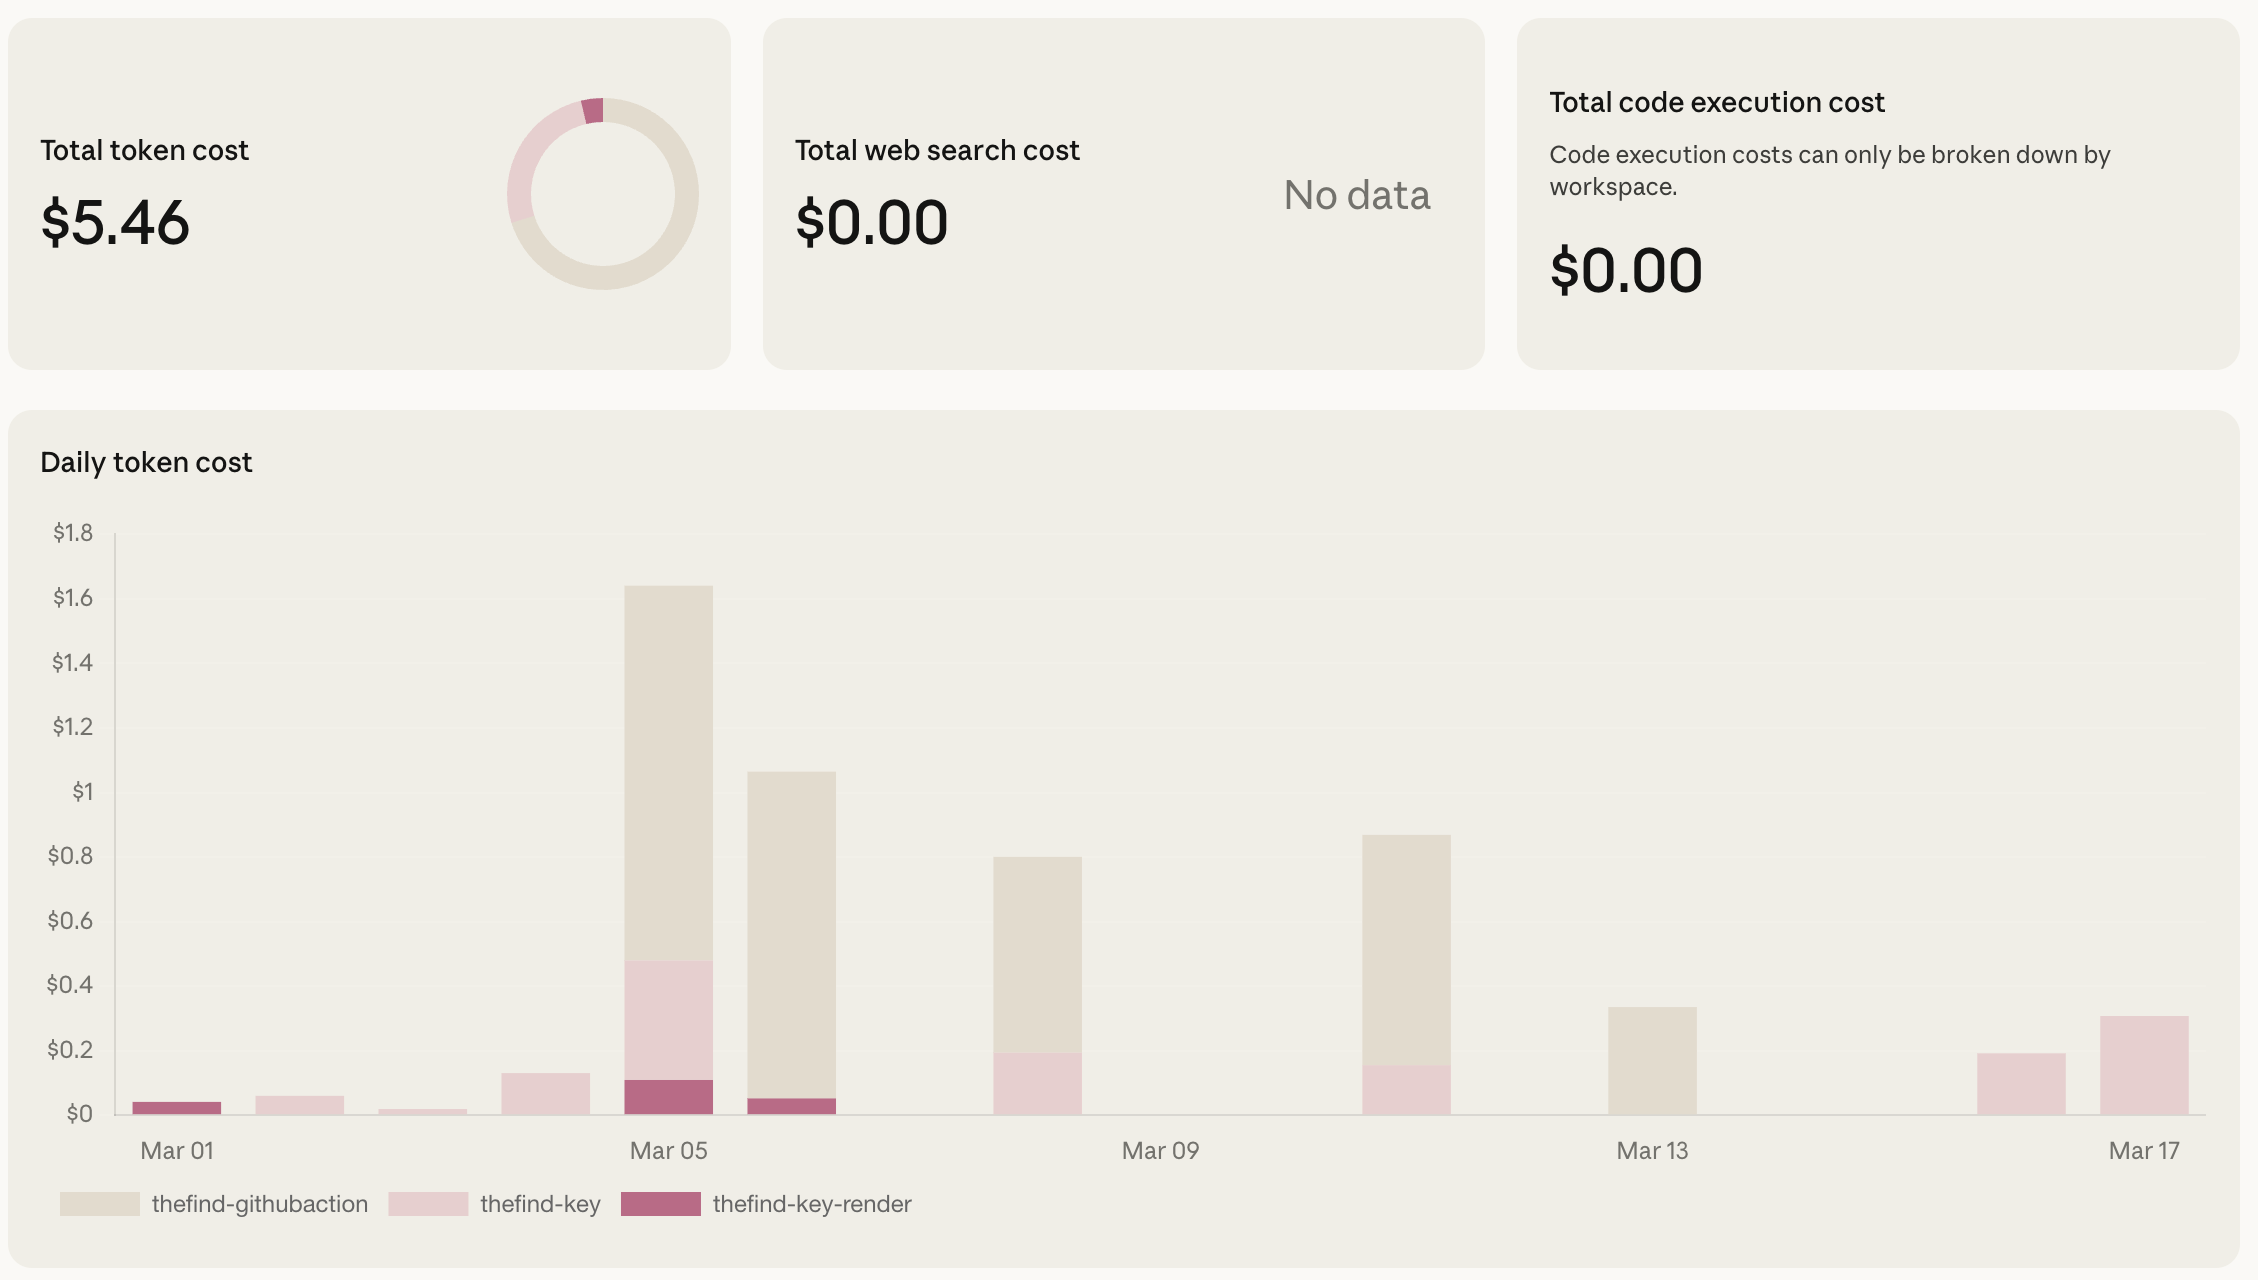Click the Mar 13 thefind-githubaction bar
This screenshot has height=1280, width=2258.
click(x=1652, y=1060)
